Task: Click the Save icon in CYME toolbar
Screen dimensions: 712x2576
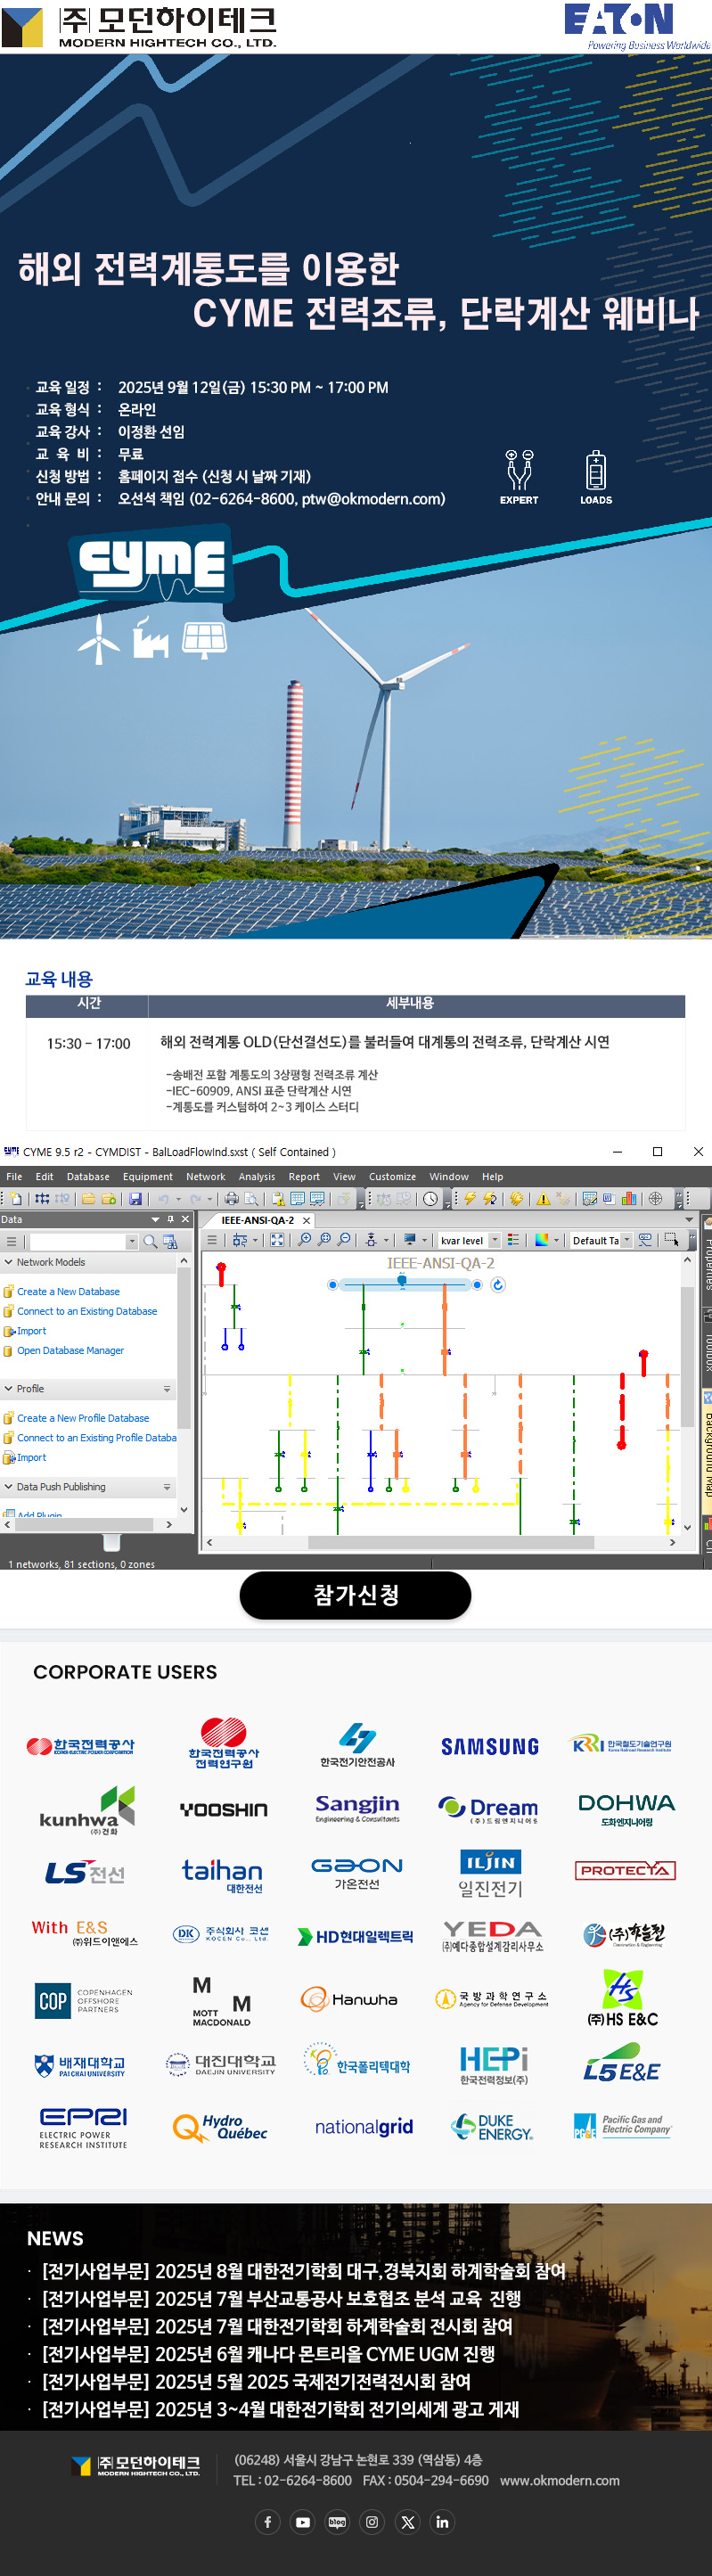Action: click(135, 1198)
